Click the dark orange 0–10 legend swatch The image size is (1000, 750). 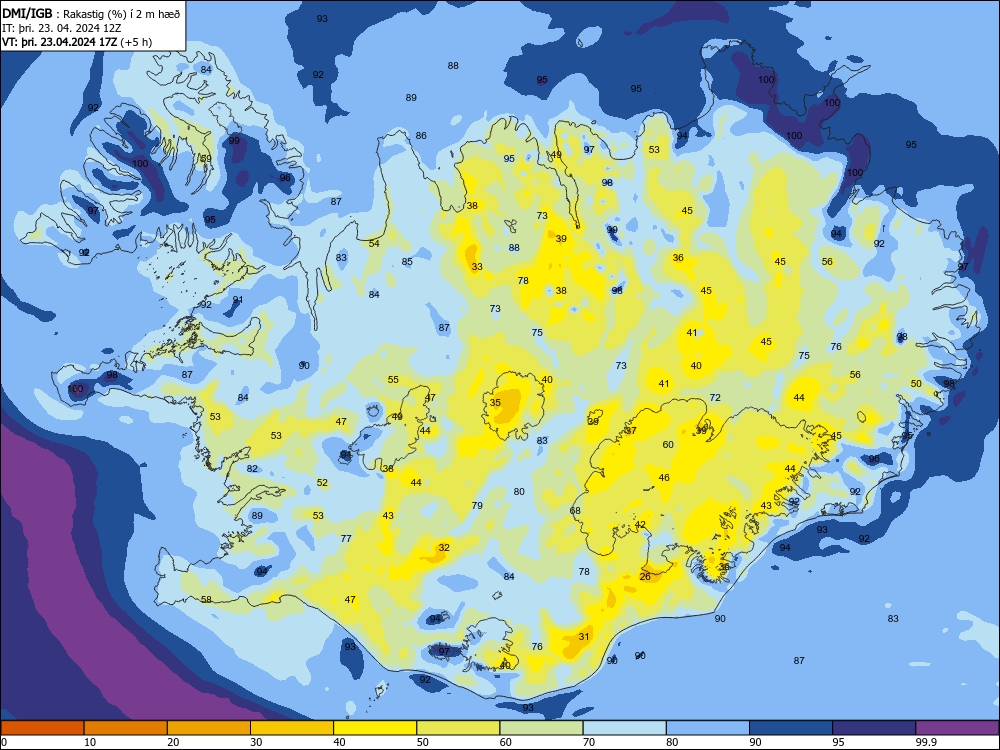[x=42, y=728]
